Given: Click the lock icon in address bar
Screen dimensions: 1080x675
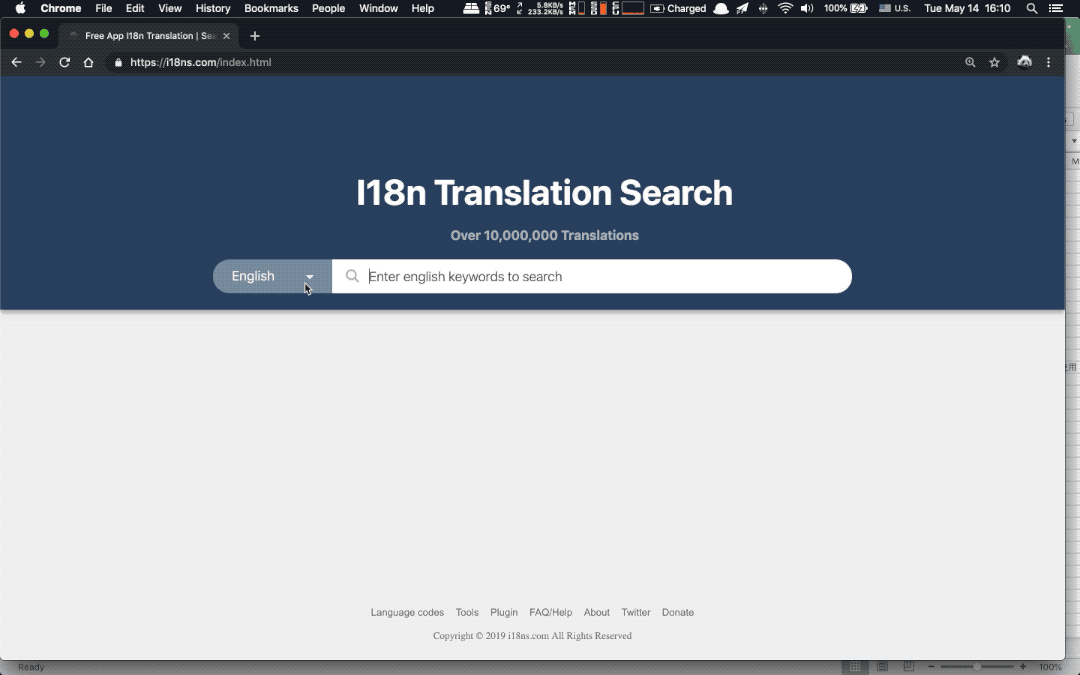Looking at the screenshot, I should coord(118,62).
